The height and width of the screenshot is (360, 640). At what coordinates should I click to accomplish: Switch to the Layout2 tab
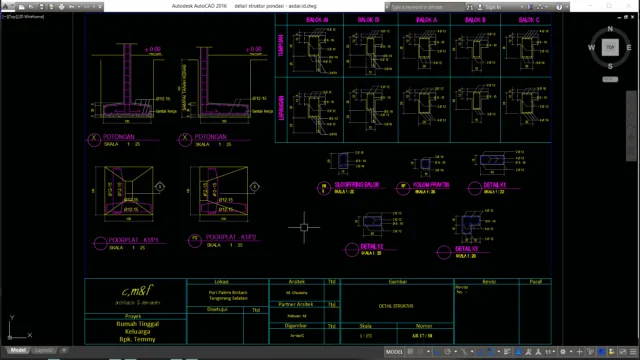tap(43, 350)
